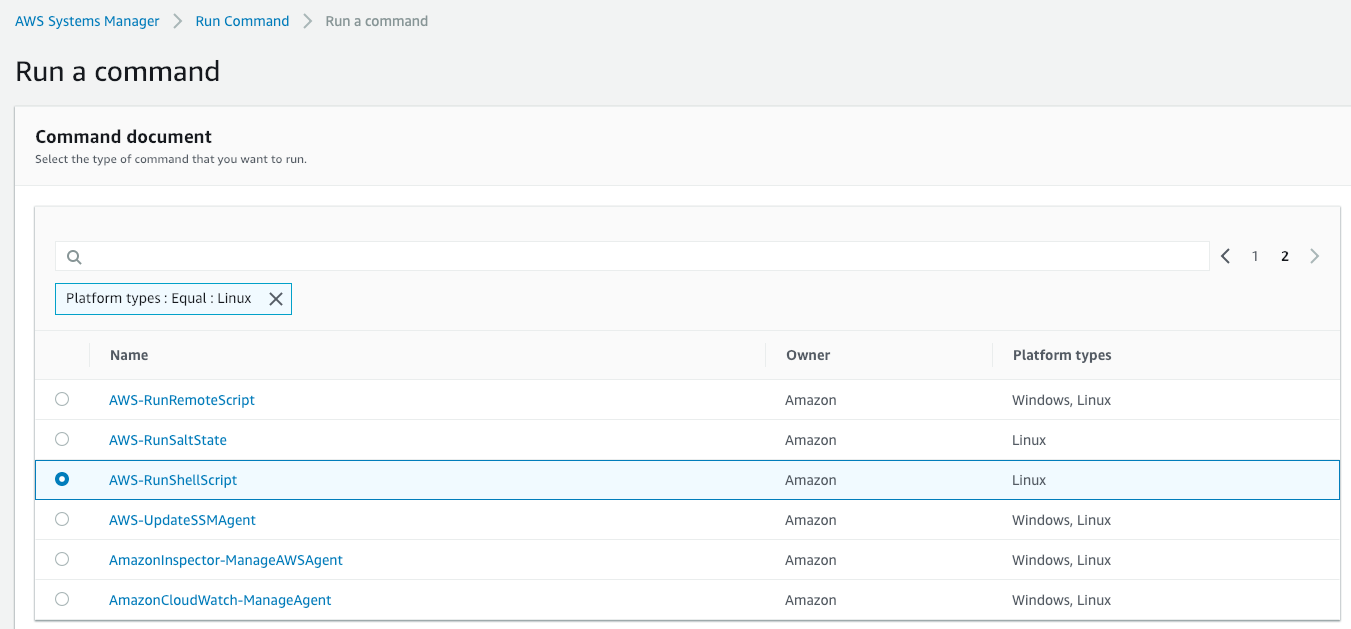Go to previous page arrow

coord(1226,256)
